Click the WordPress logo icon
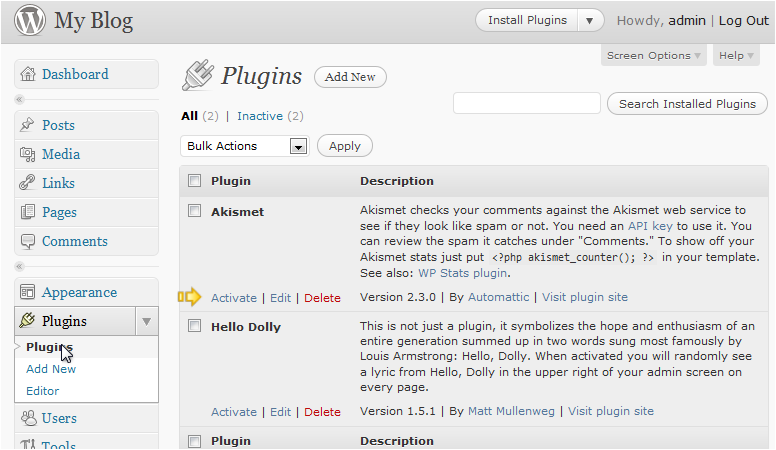 pos(30,20)
